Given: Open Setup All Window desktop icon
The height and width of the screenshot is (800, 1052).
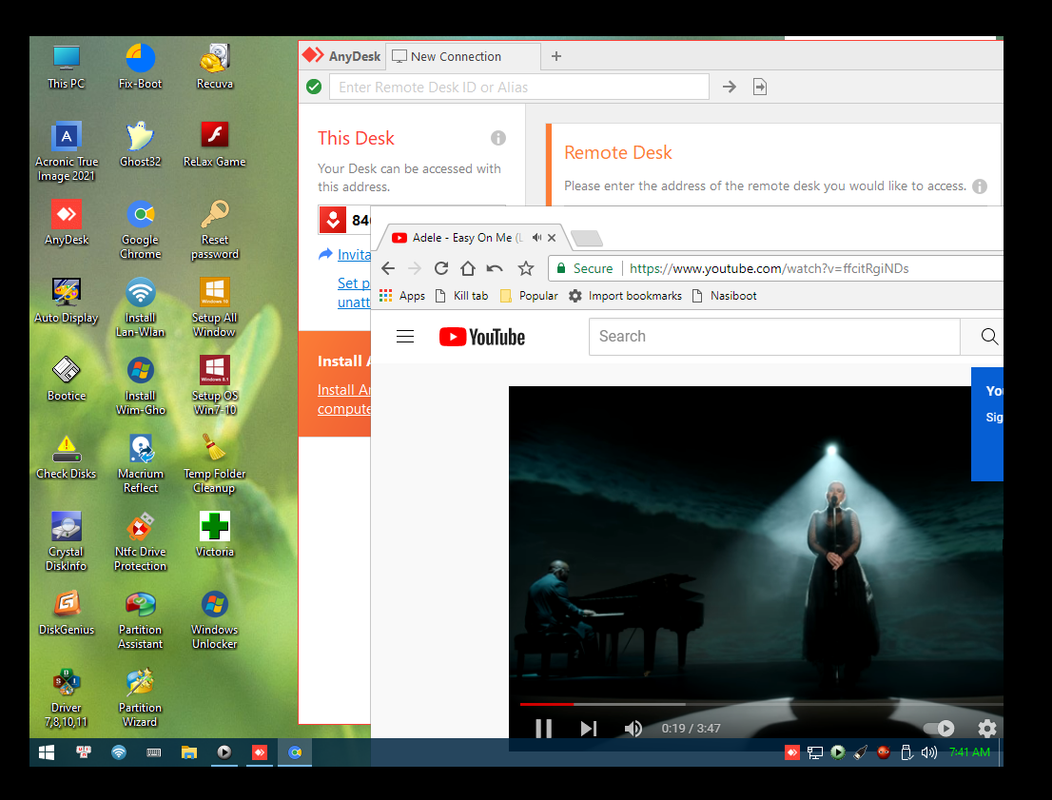Looking at the screenshot, I should (x=215, y=307).
